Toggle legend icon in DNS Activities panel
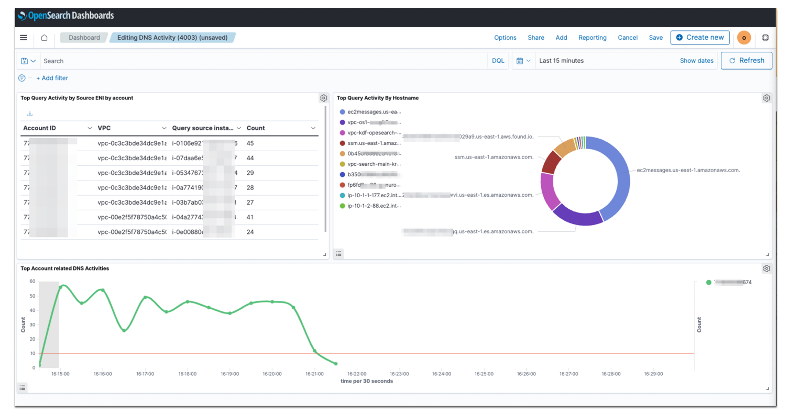 (22, 387)
